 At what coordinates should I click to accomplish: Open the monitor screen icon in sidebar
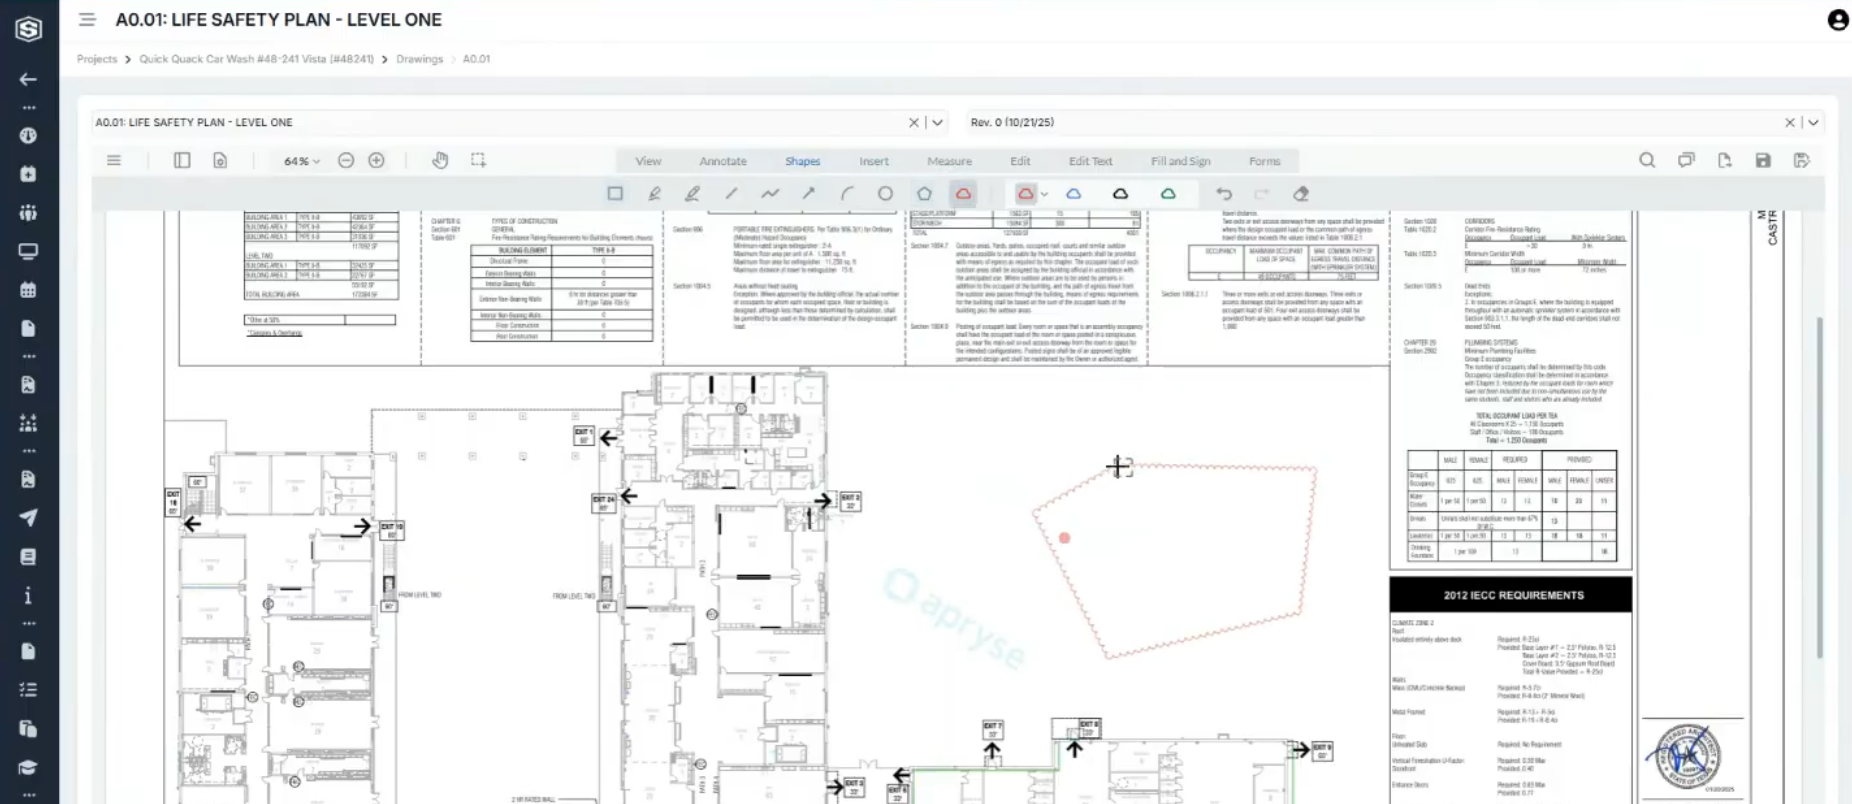(28, 251)
